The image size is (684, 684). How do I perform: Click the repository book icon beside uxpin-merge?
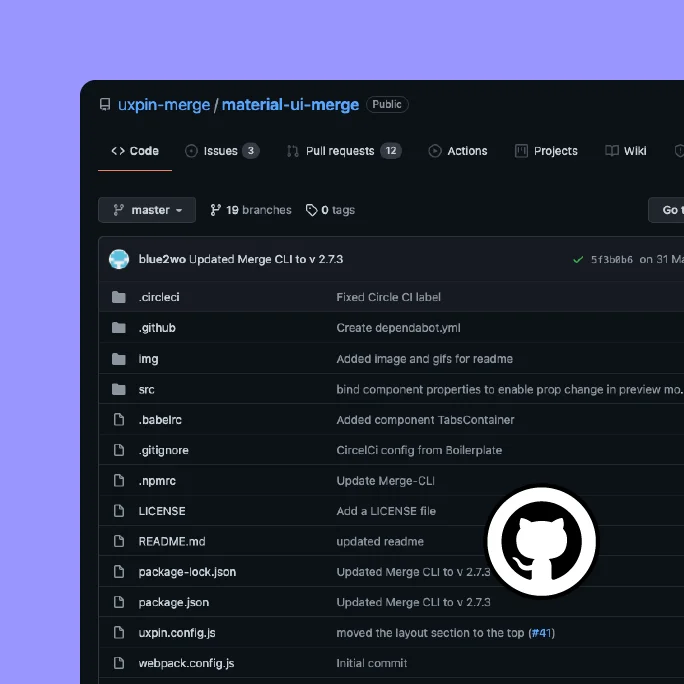(105, 105)
